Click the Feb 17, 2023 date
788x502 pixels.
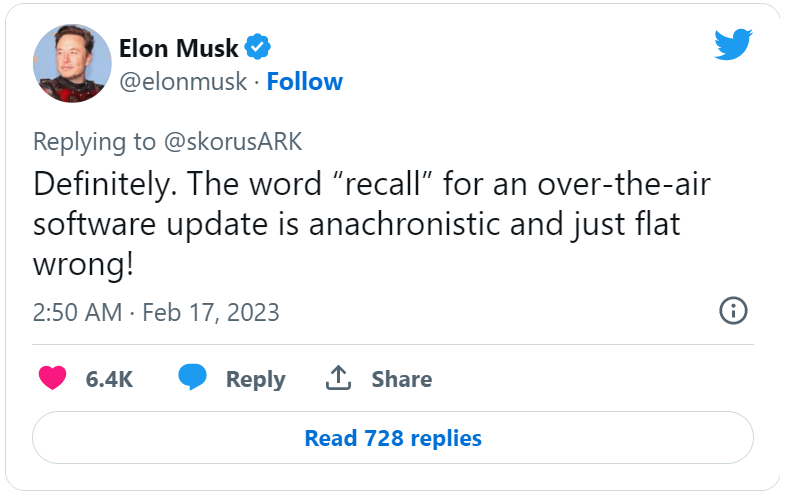coord(211,312)
